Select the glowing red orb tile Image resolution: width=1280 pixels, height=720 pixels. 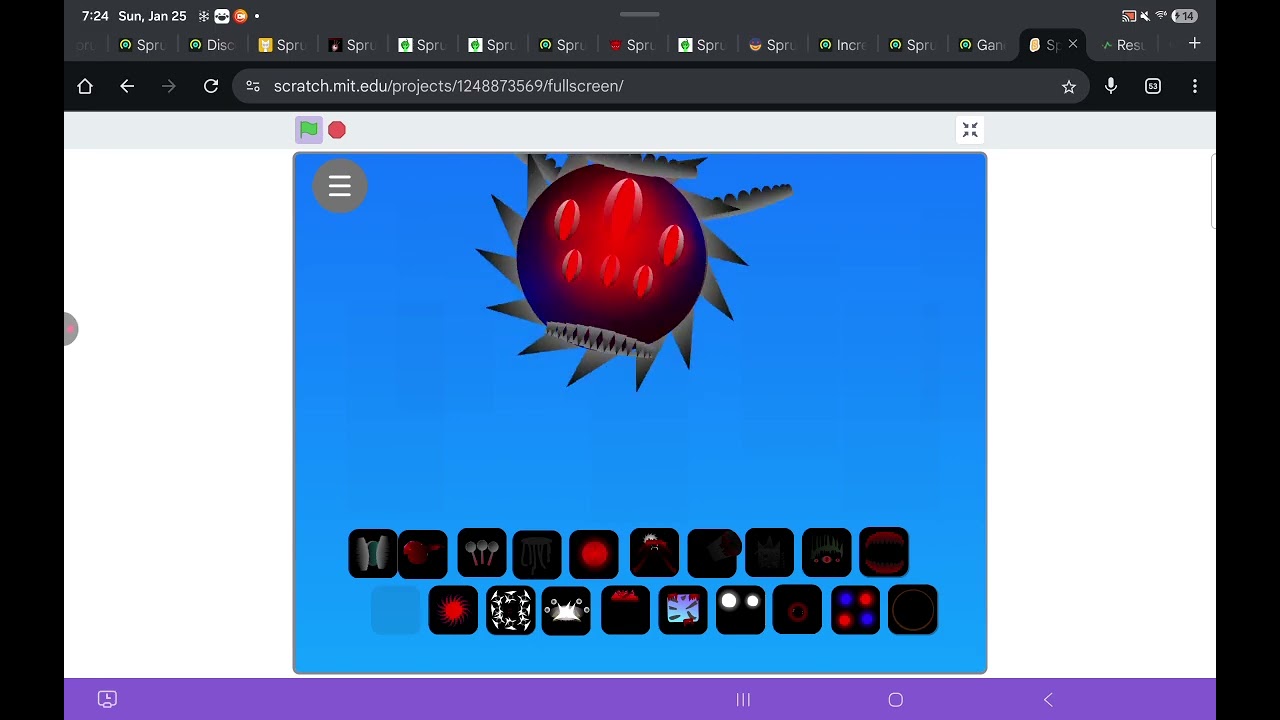(x=594, y=553)
